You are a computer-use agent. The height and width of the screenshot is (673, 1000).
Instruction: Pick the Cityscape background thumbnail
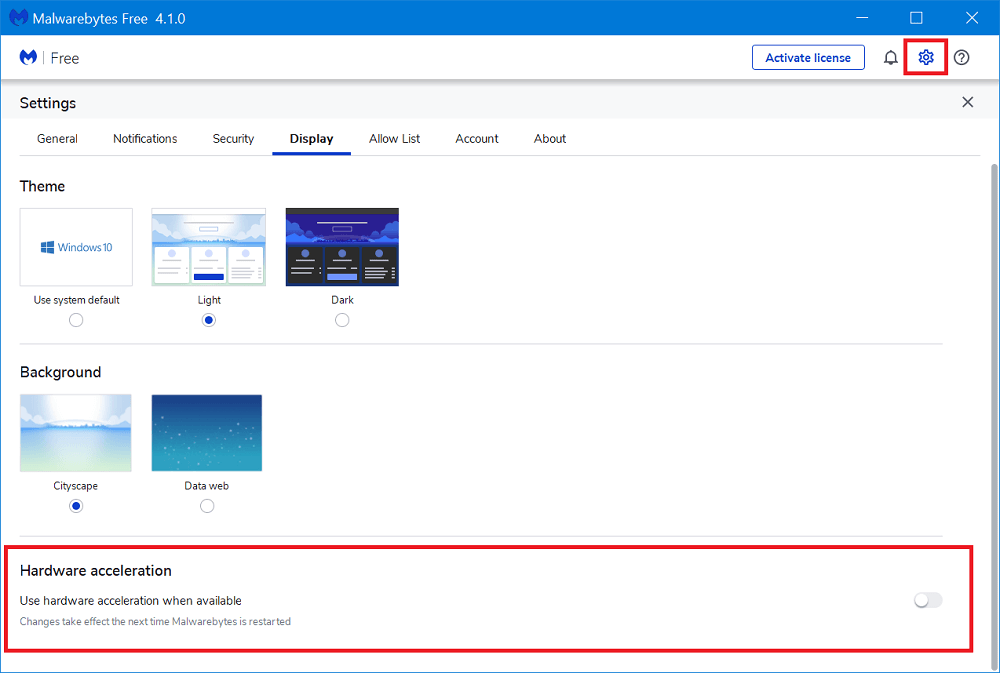point(76,433)
